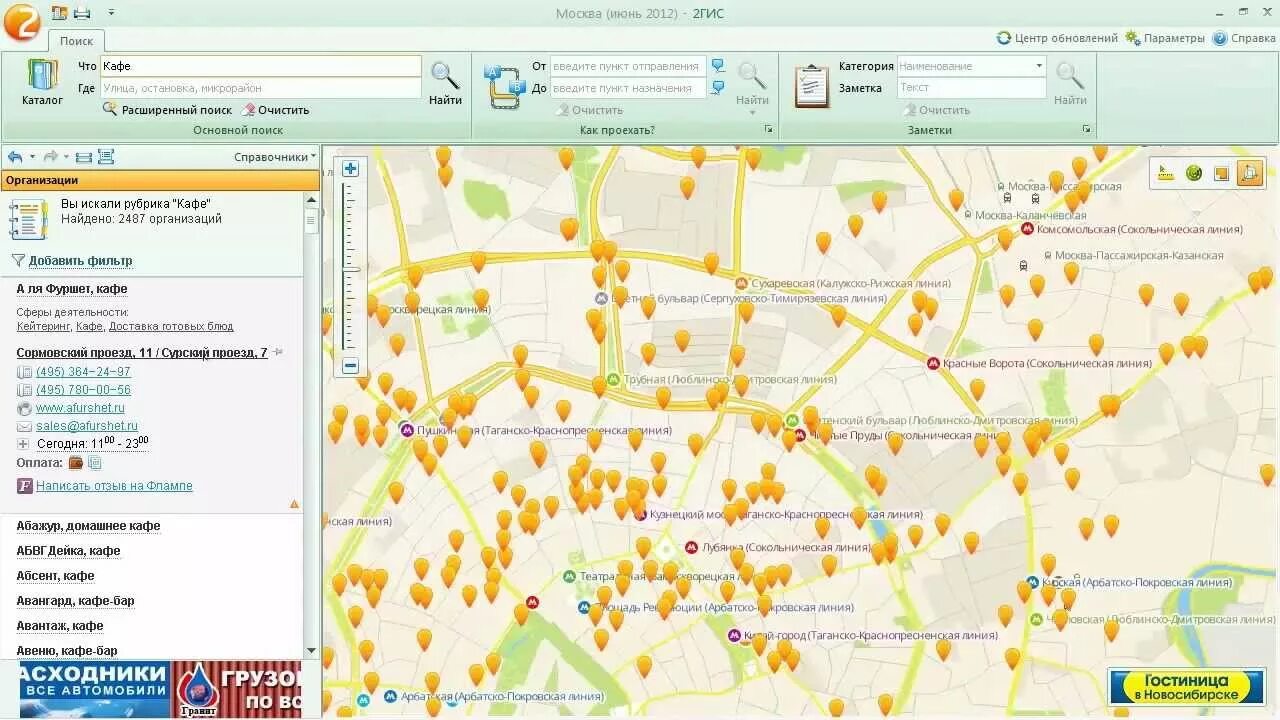The height and width of the screenshot is (720, 1280).
Task: Click the Кейтеринг category link
Action: (43, 326)
